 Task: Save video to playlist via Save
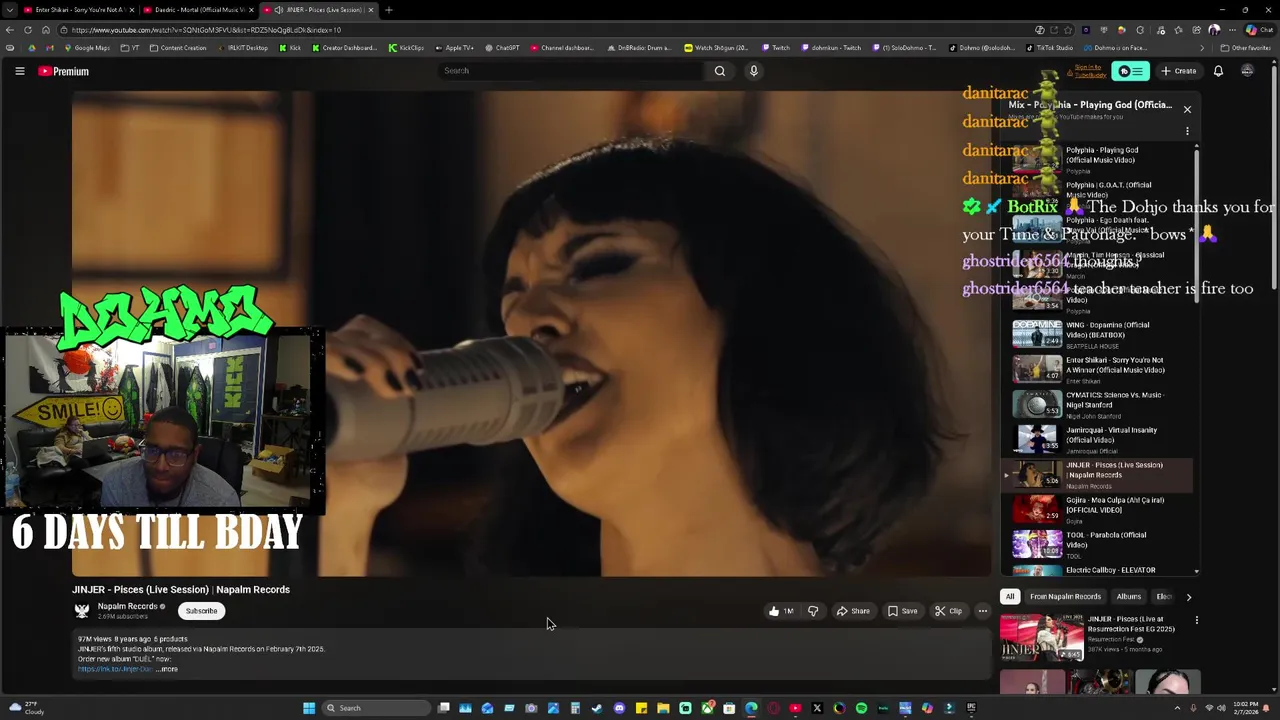click(x=902, y=611)
